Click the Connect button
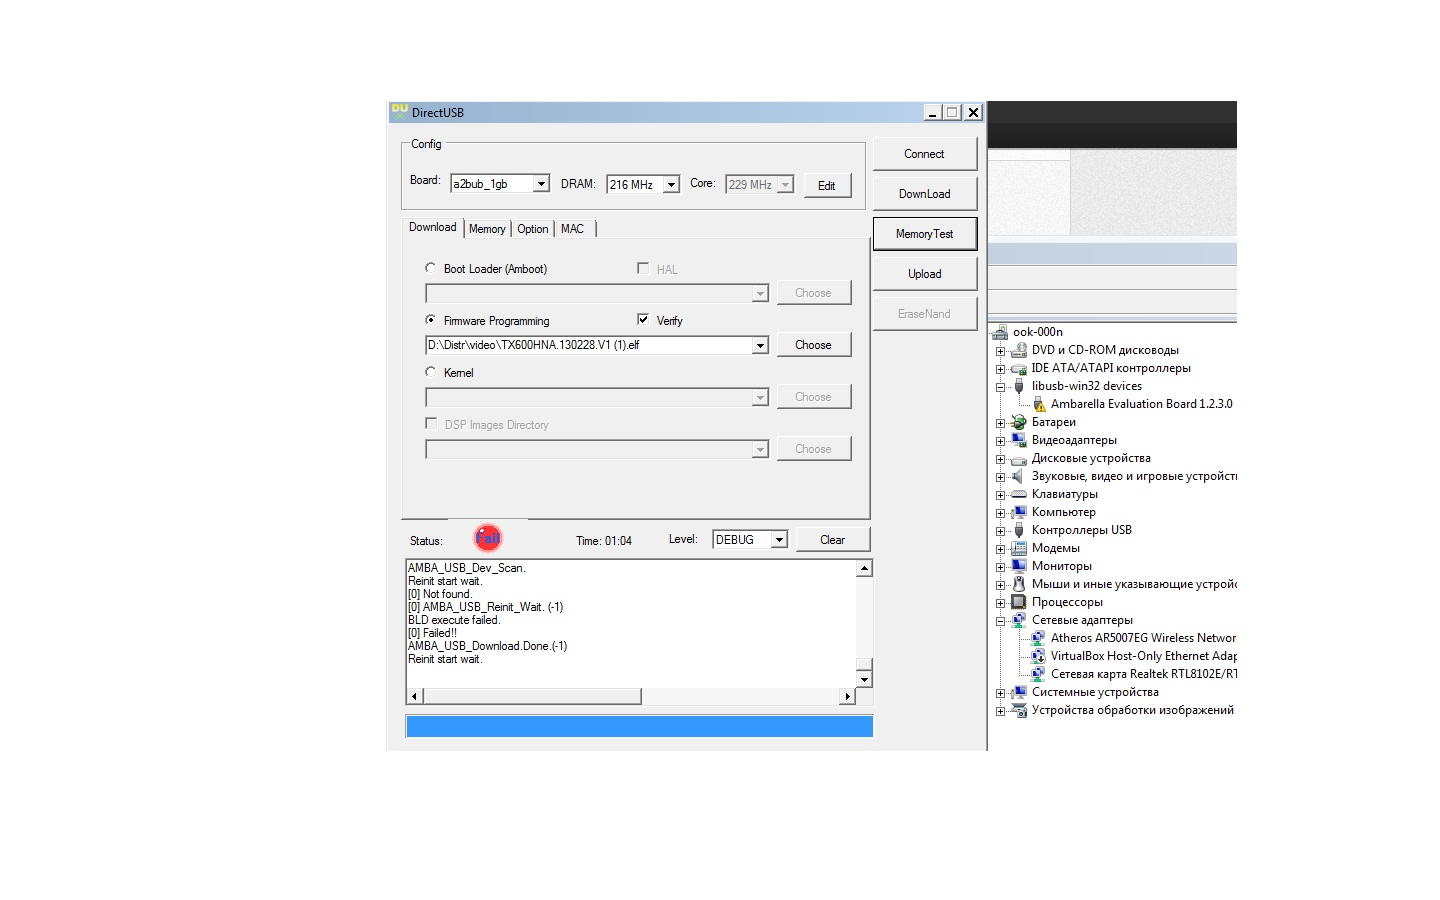The image size is (1440, 900). coord(924,154)
